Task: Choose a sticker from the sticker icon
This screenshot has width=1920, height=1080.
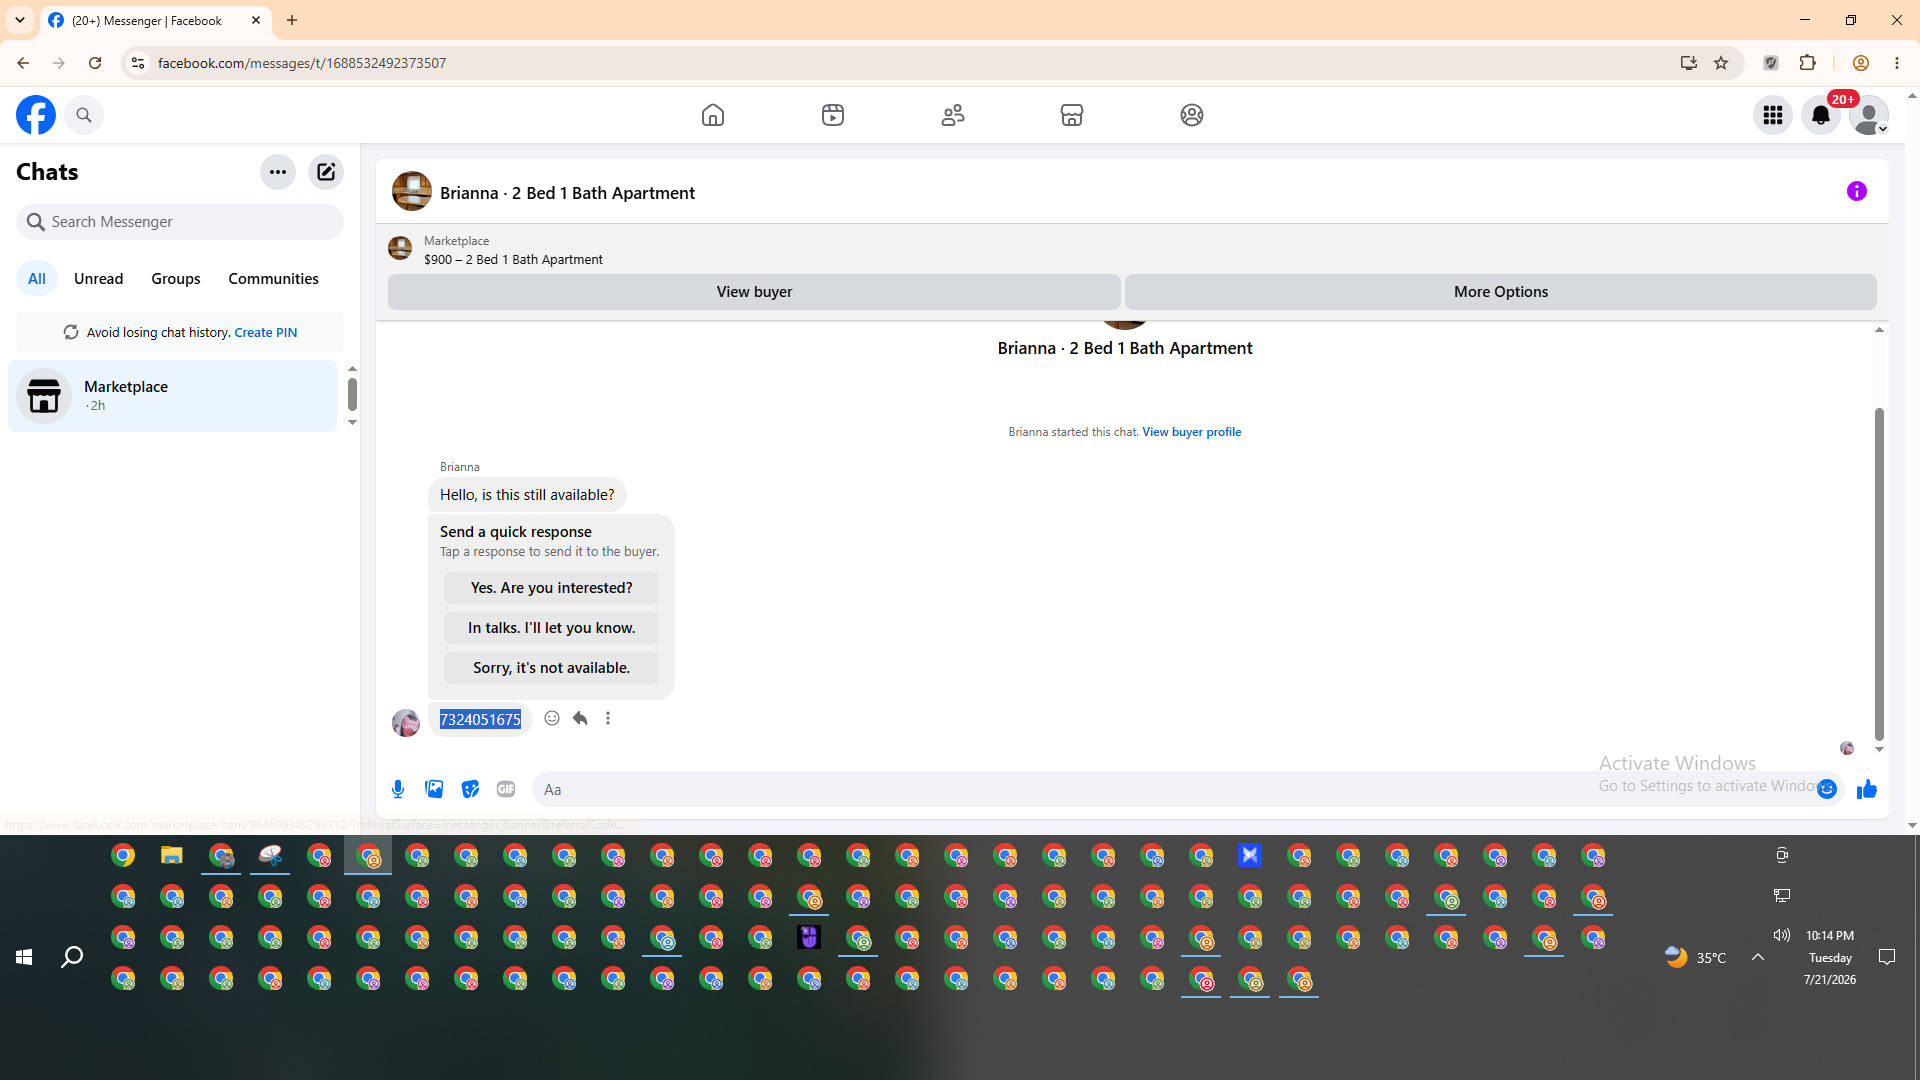Action: [x=470, y=789]
